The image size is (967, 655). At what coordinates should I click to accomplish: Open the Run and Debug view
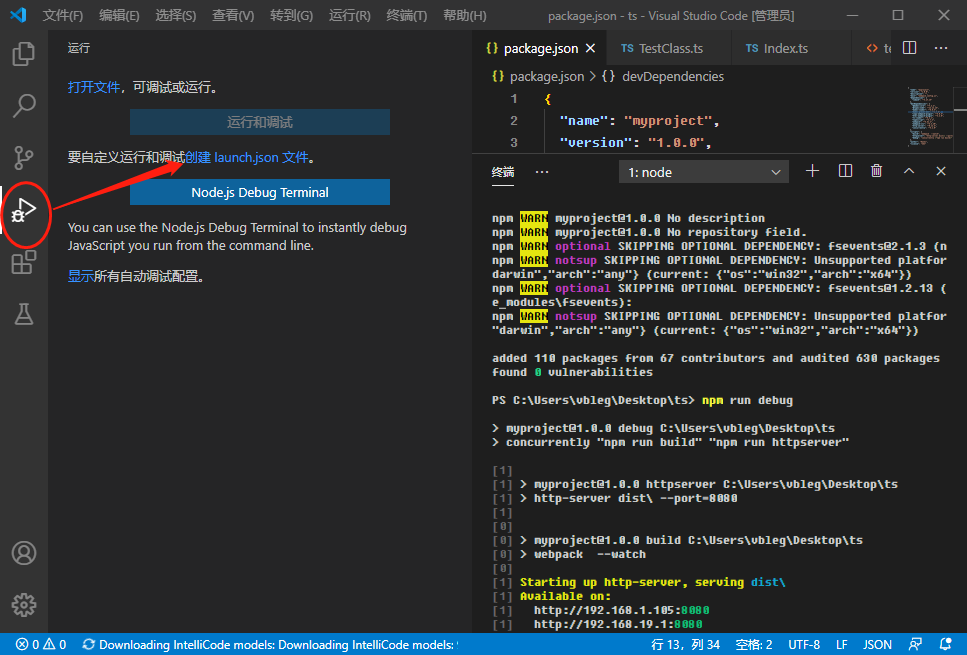(23, 210)
